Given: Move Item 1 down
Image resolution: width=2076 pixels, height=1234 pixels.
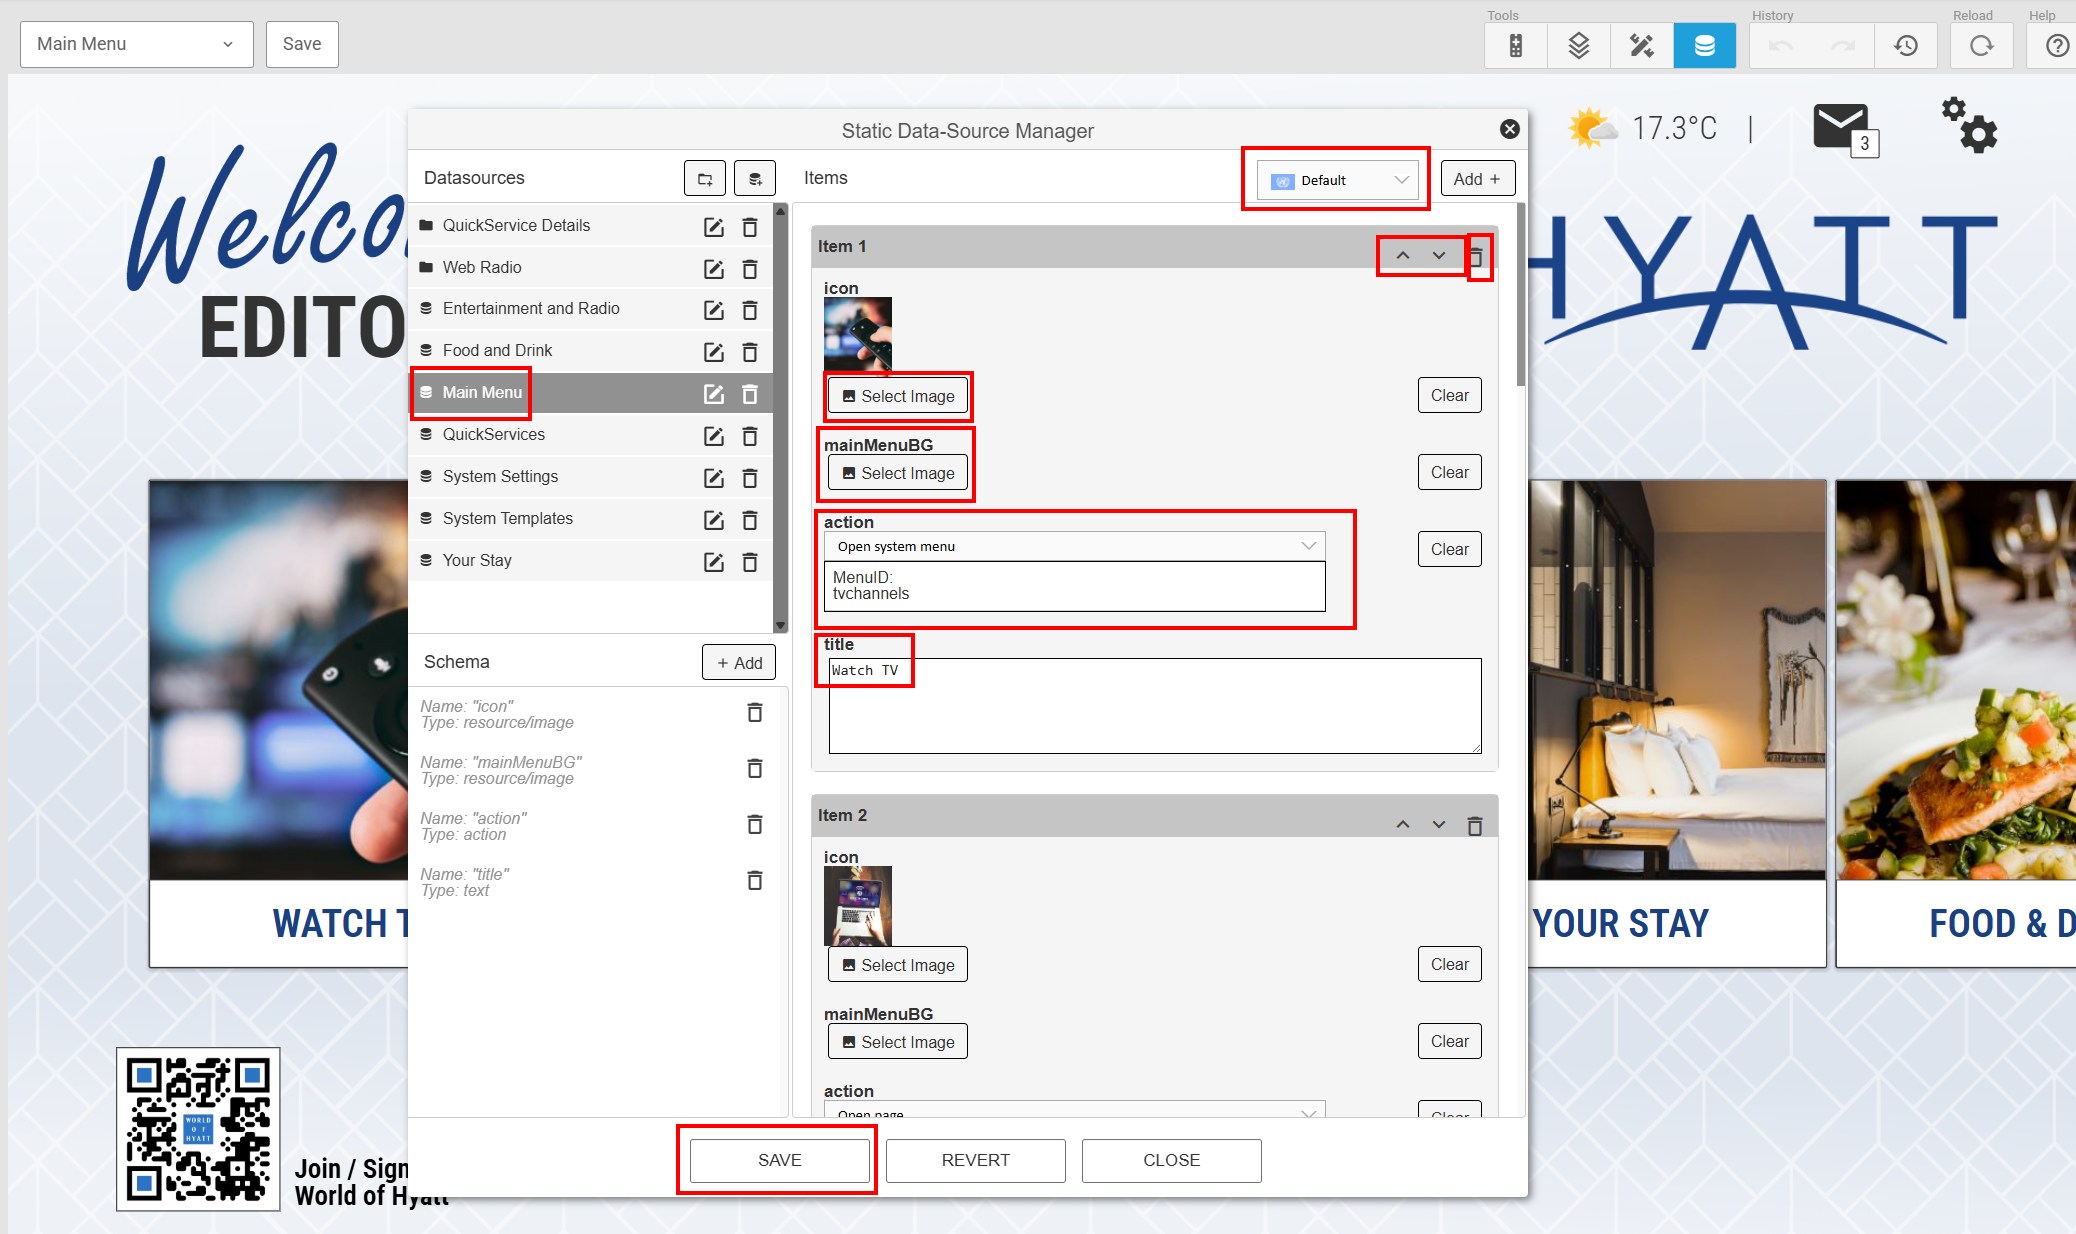Looking at the screenshot, I should pos(1438,256).
